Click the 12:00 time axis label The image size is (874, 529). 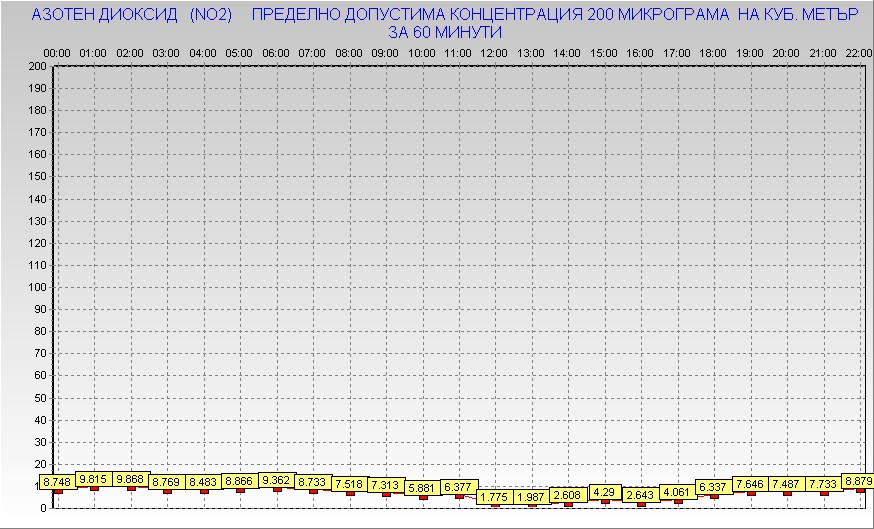494,52
